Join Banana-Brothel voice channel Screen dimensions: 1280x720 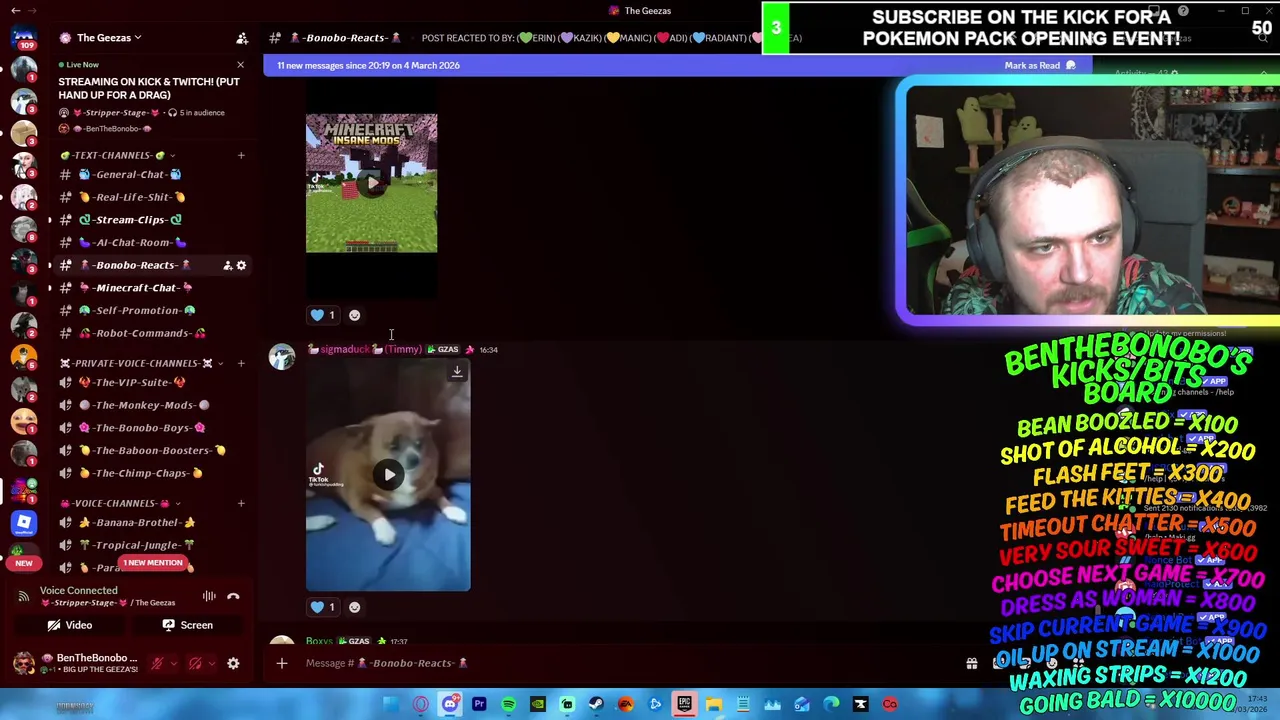point(151,522)
